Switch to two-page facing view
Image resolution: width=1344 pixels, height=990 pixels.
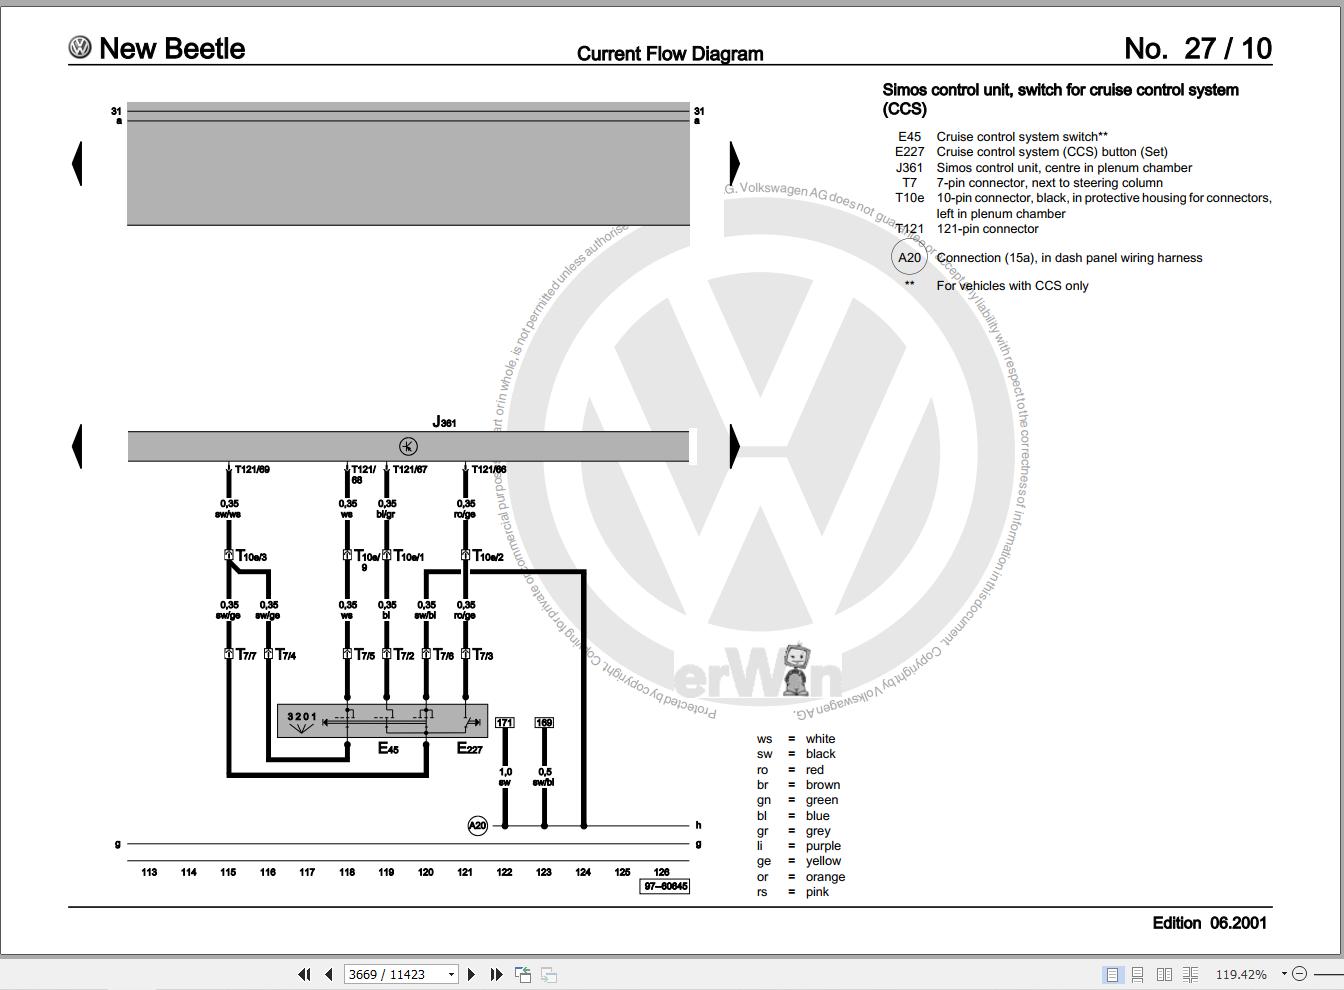pos(1164,974)
